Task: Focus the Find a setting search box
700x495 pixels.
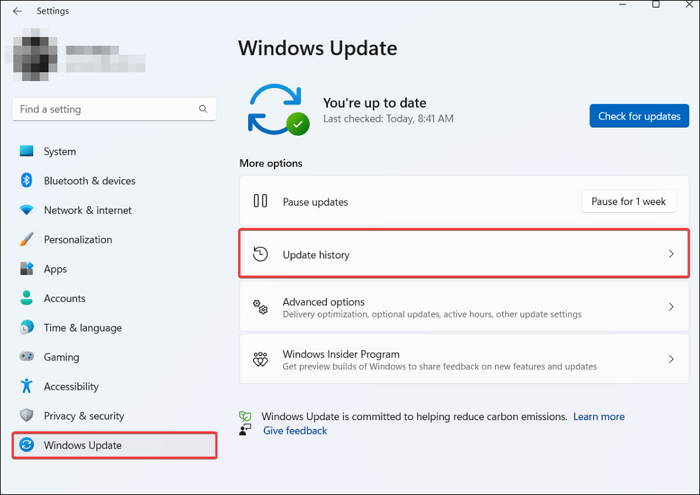Action: (105, 109)
